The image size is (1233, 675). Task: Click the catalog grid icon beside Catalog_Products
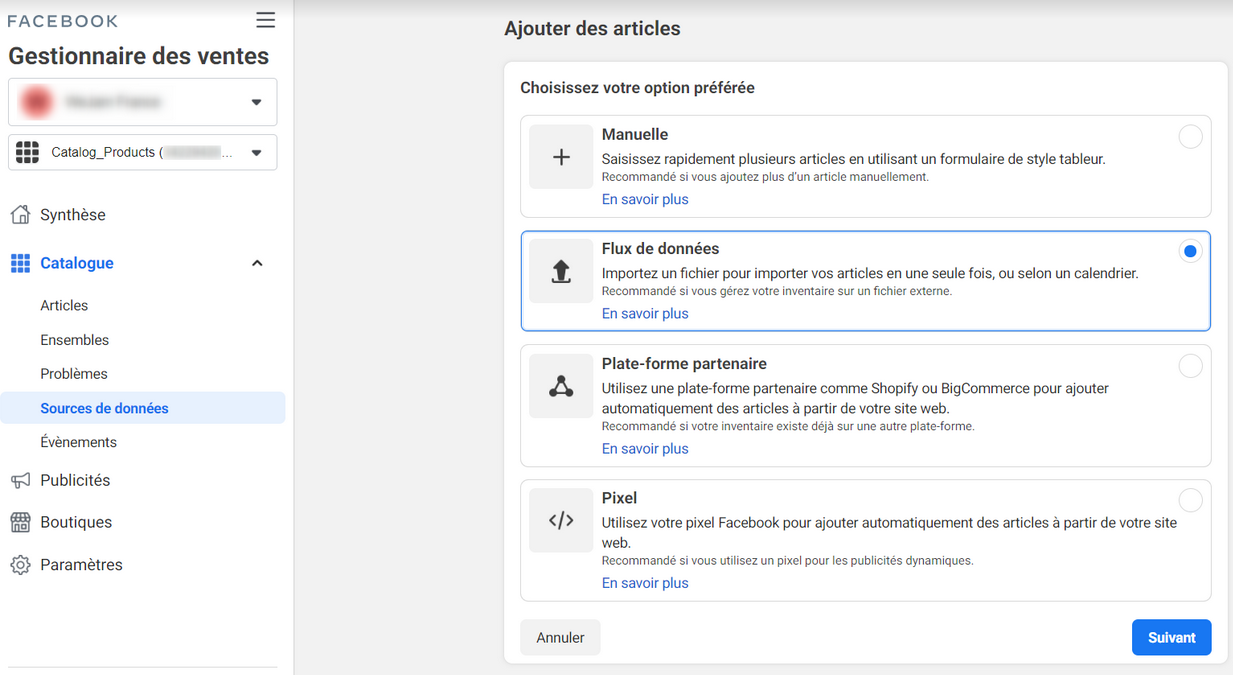[28, 152]
